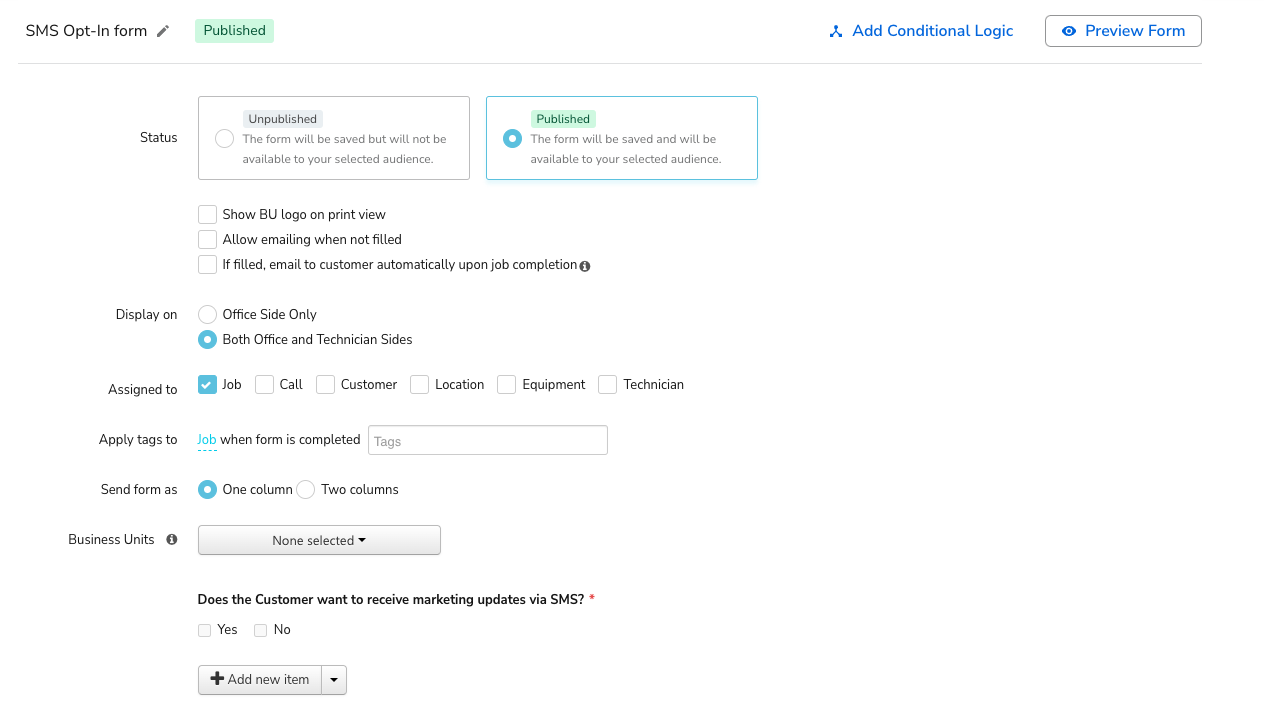Select Office Side Only display option
Viewport: 1264px width, 702px height.
207,314
